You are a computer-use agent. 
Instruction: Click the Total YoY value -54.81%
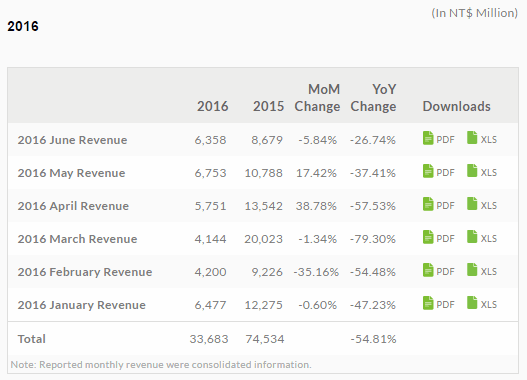[373, 339]
